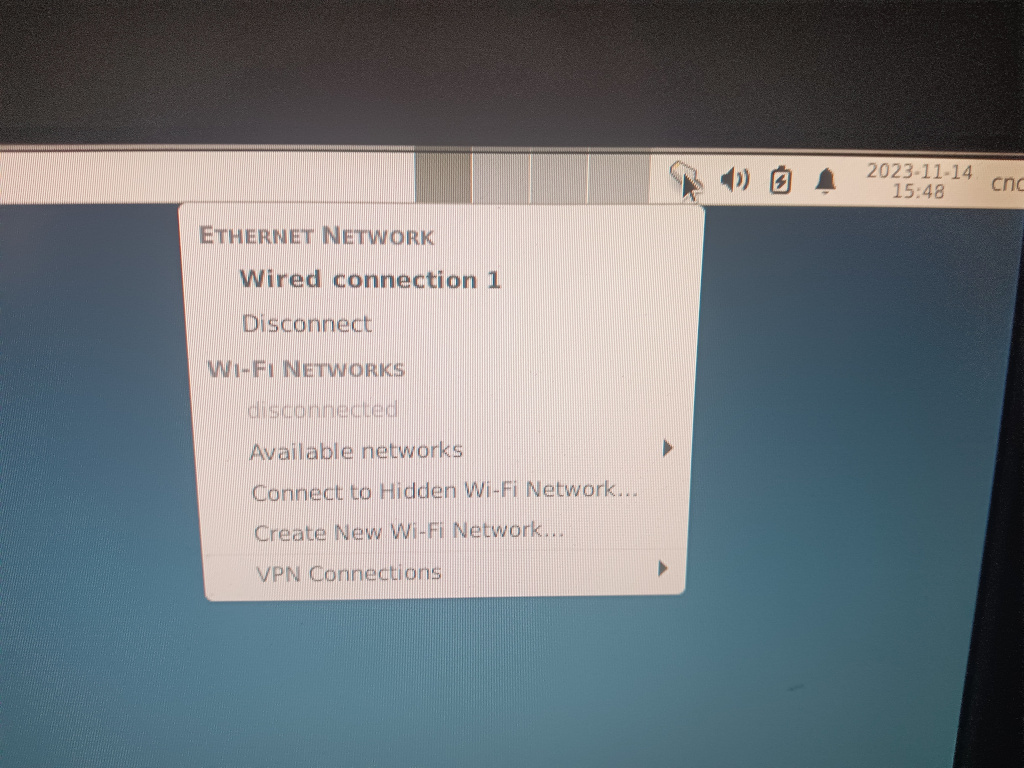Expand arrow next to VPN Connections
Screen dimensions: 1024x768
click(x=663, y=568)
